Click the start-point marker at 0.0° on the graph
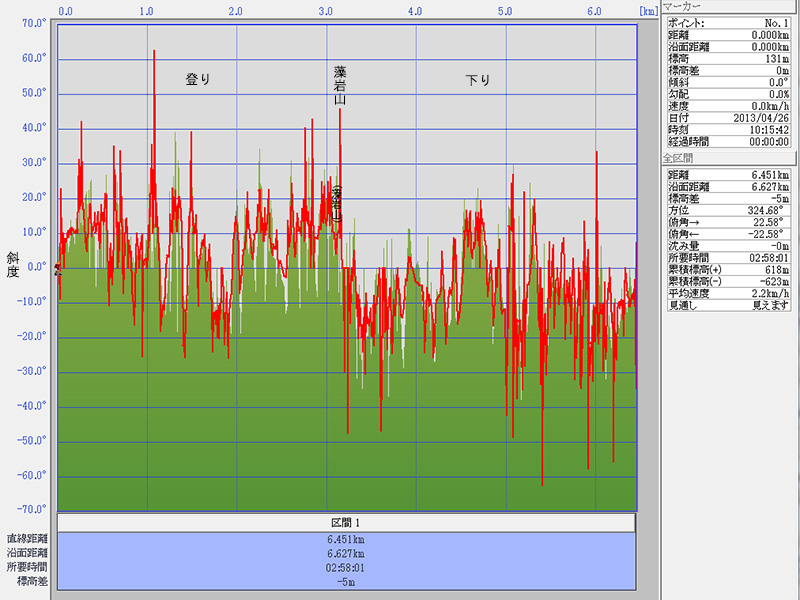Viewport: 800px width, 600px height. (x=57, y=268)
